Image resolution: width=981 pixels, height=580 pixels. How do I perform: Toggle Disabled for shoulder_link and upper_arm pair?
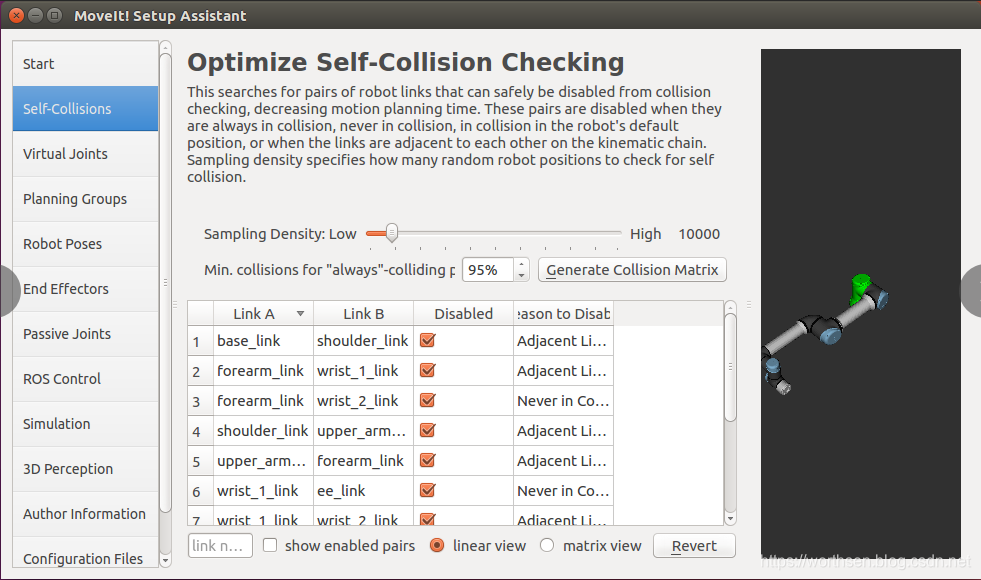(x=428, y=430)
